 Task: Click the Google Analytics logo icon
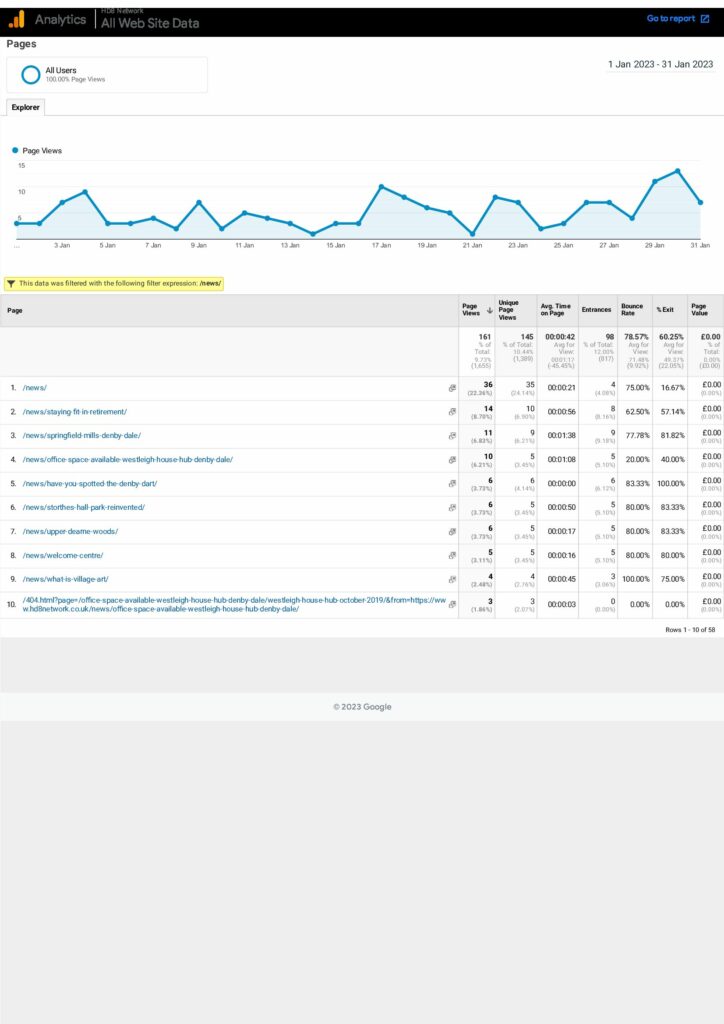[x=17, y=19]
